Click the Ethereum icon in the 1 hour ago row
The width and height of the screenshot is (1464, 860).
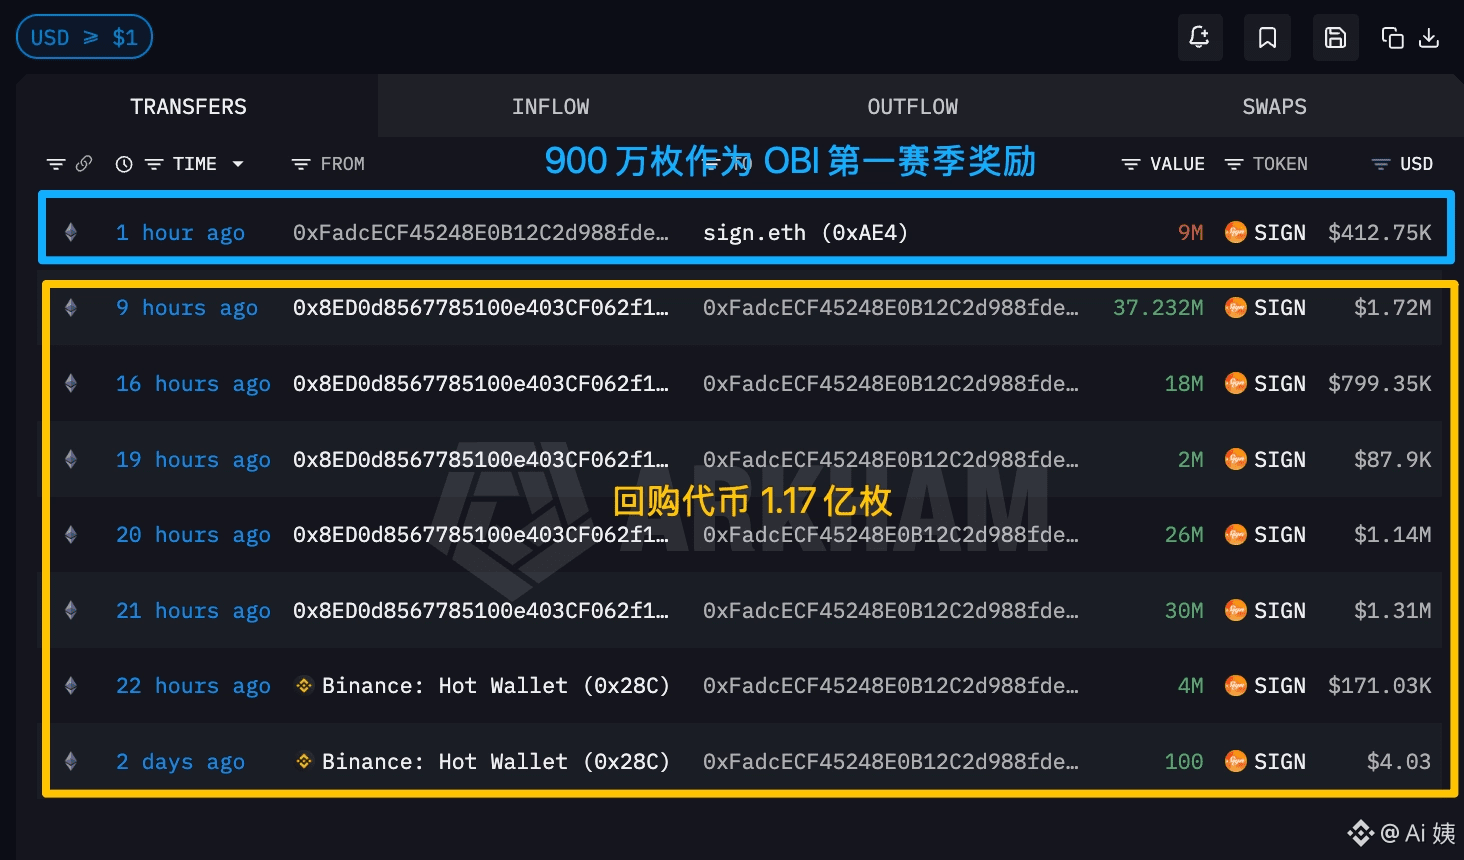point(71,232)
